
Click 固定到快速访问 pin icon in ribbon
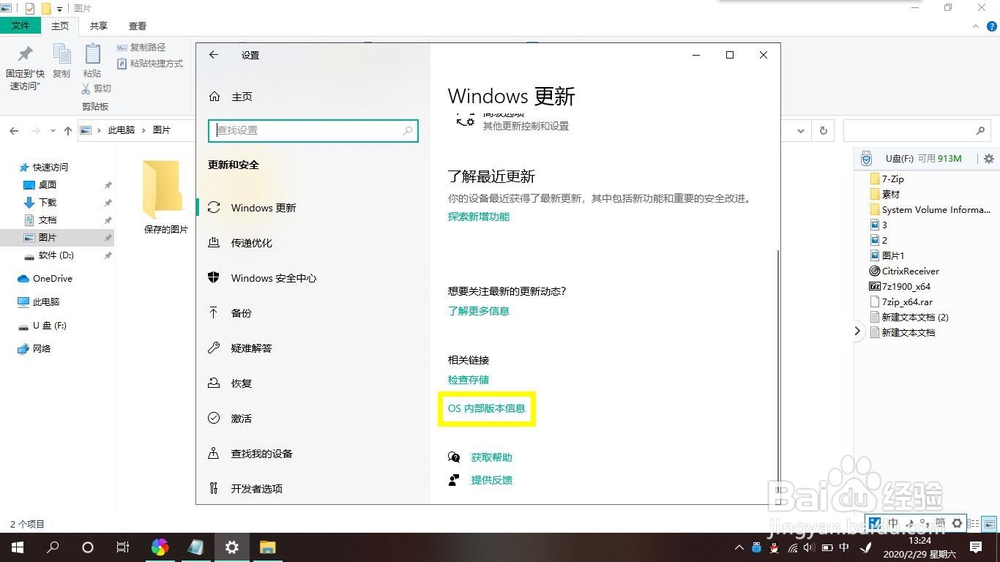[25, 54]
